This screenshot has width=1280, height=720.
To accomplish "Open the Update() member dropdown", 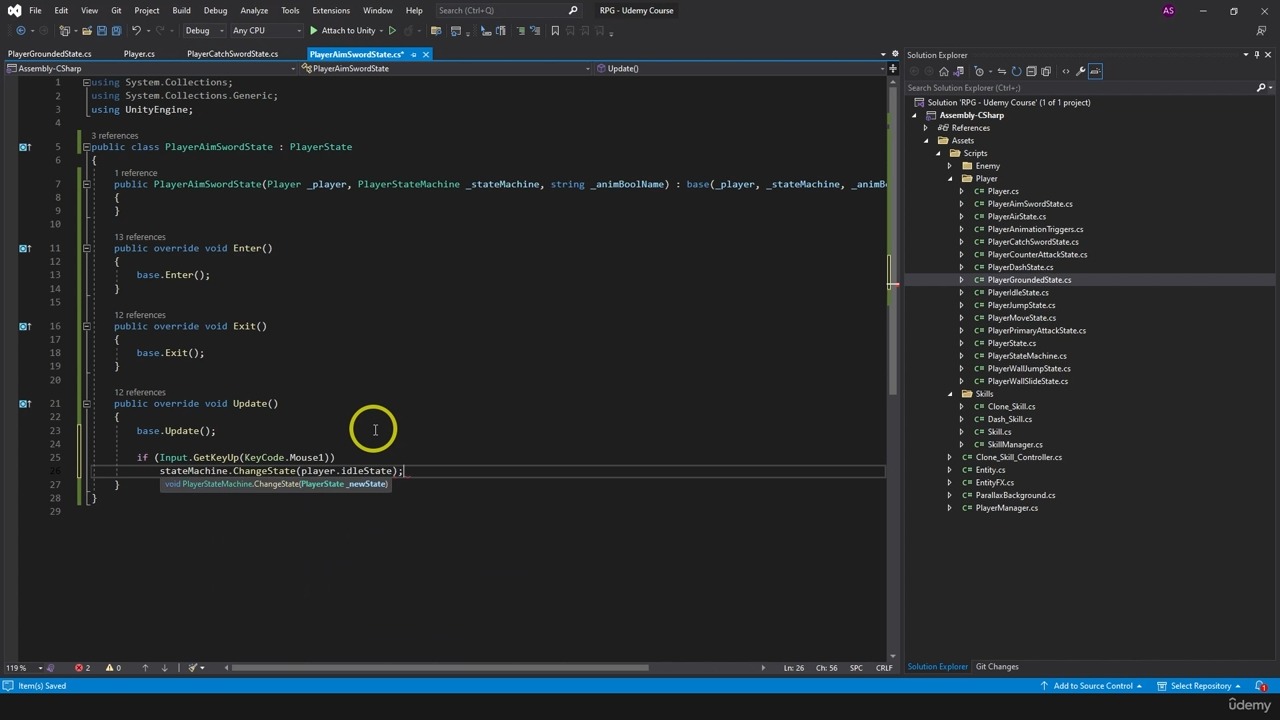I will [x=740, y=69].
